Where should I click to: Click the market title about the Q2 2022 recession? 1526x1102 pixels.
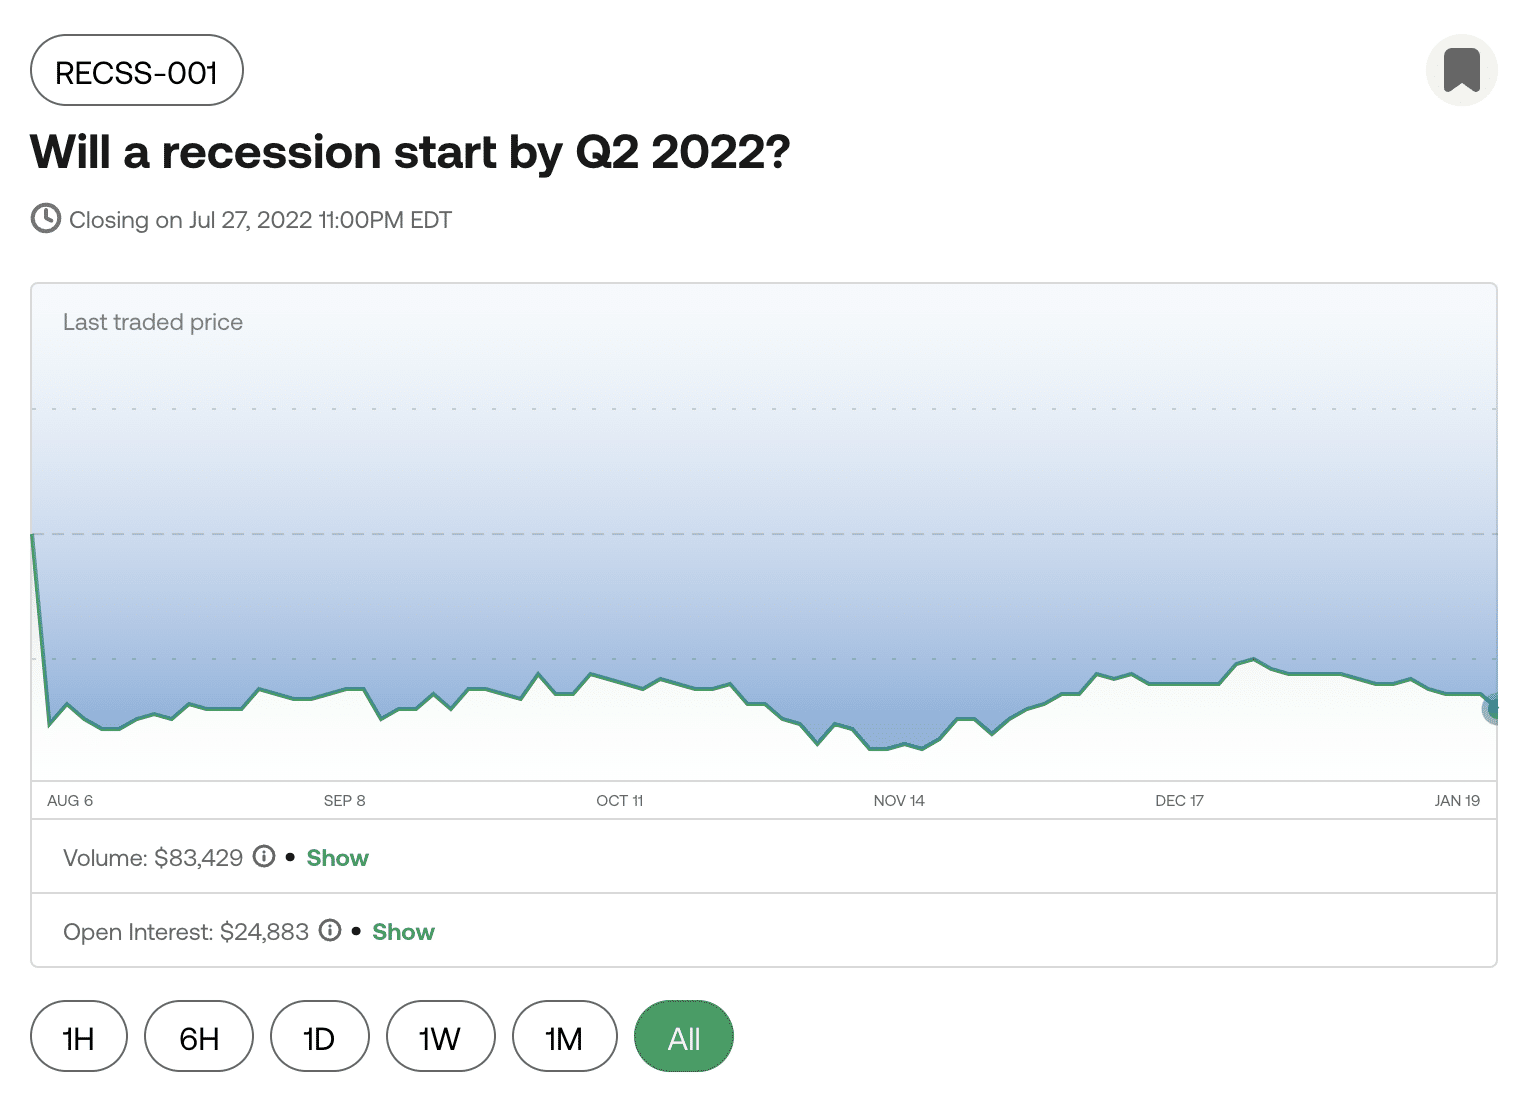coord(410,152)
